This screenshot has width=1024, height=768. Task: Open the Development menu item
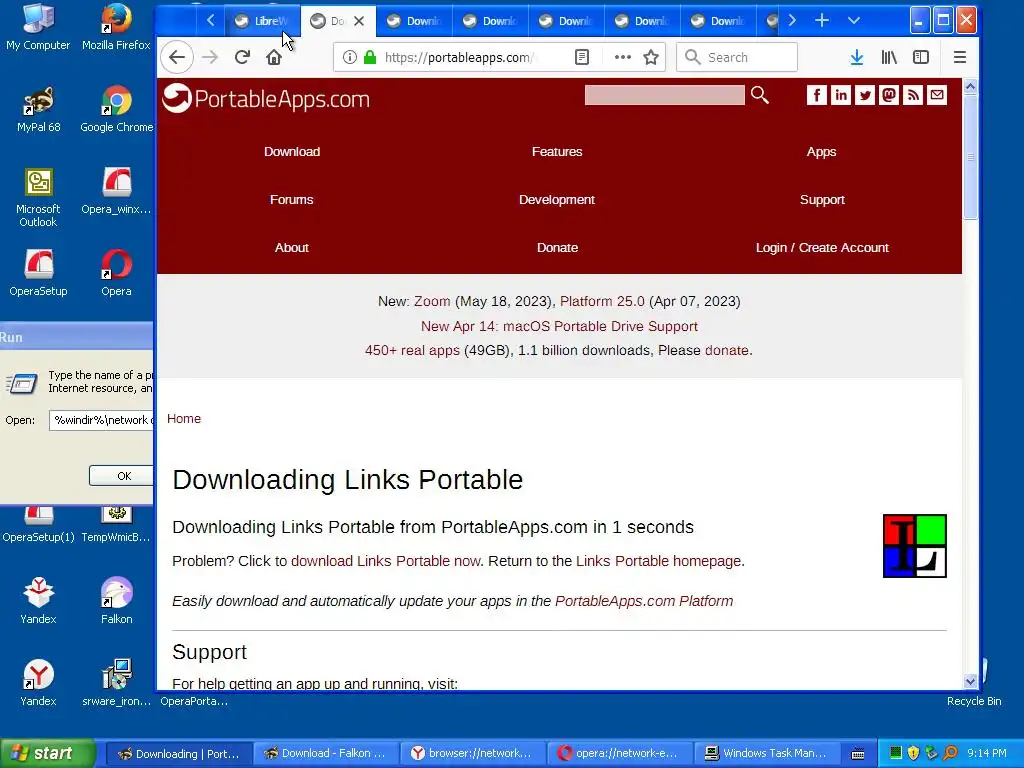pyautogui.click(x=557, y=200)
